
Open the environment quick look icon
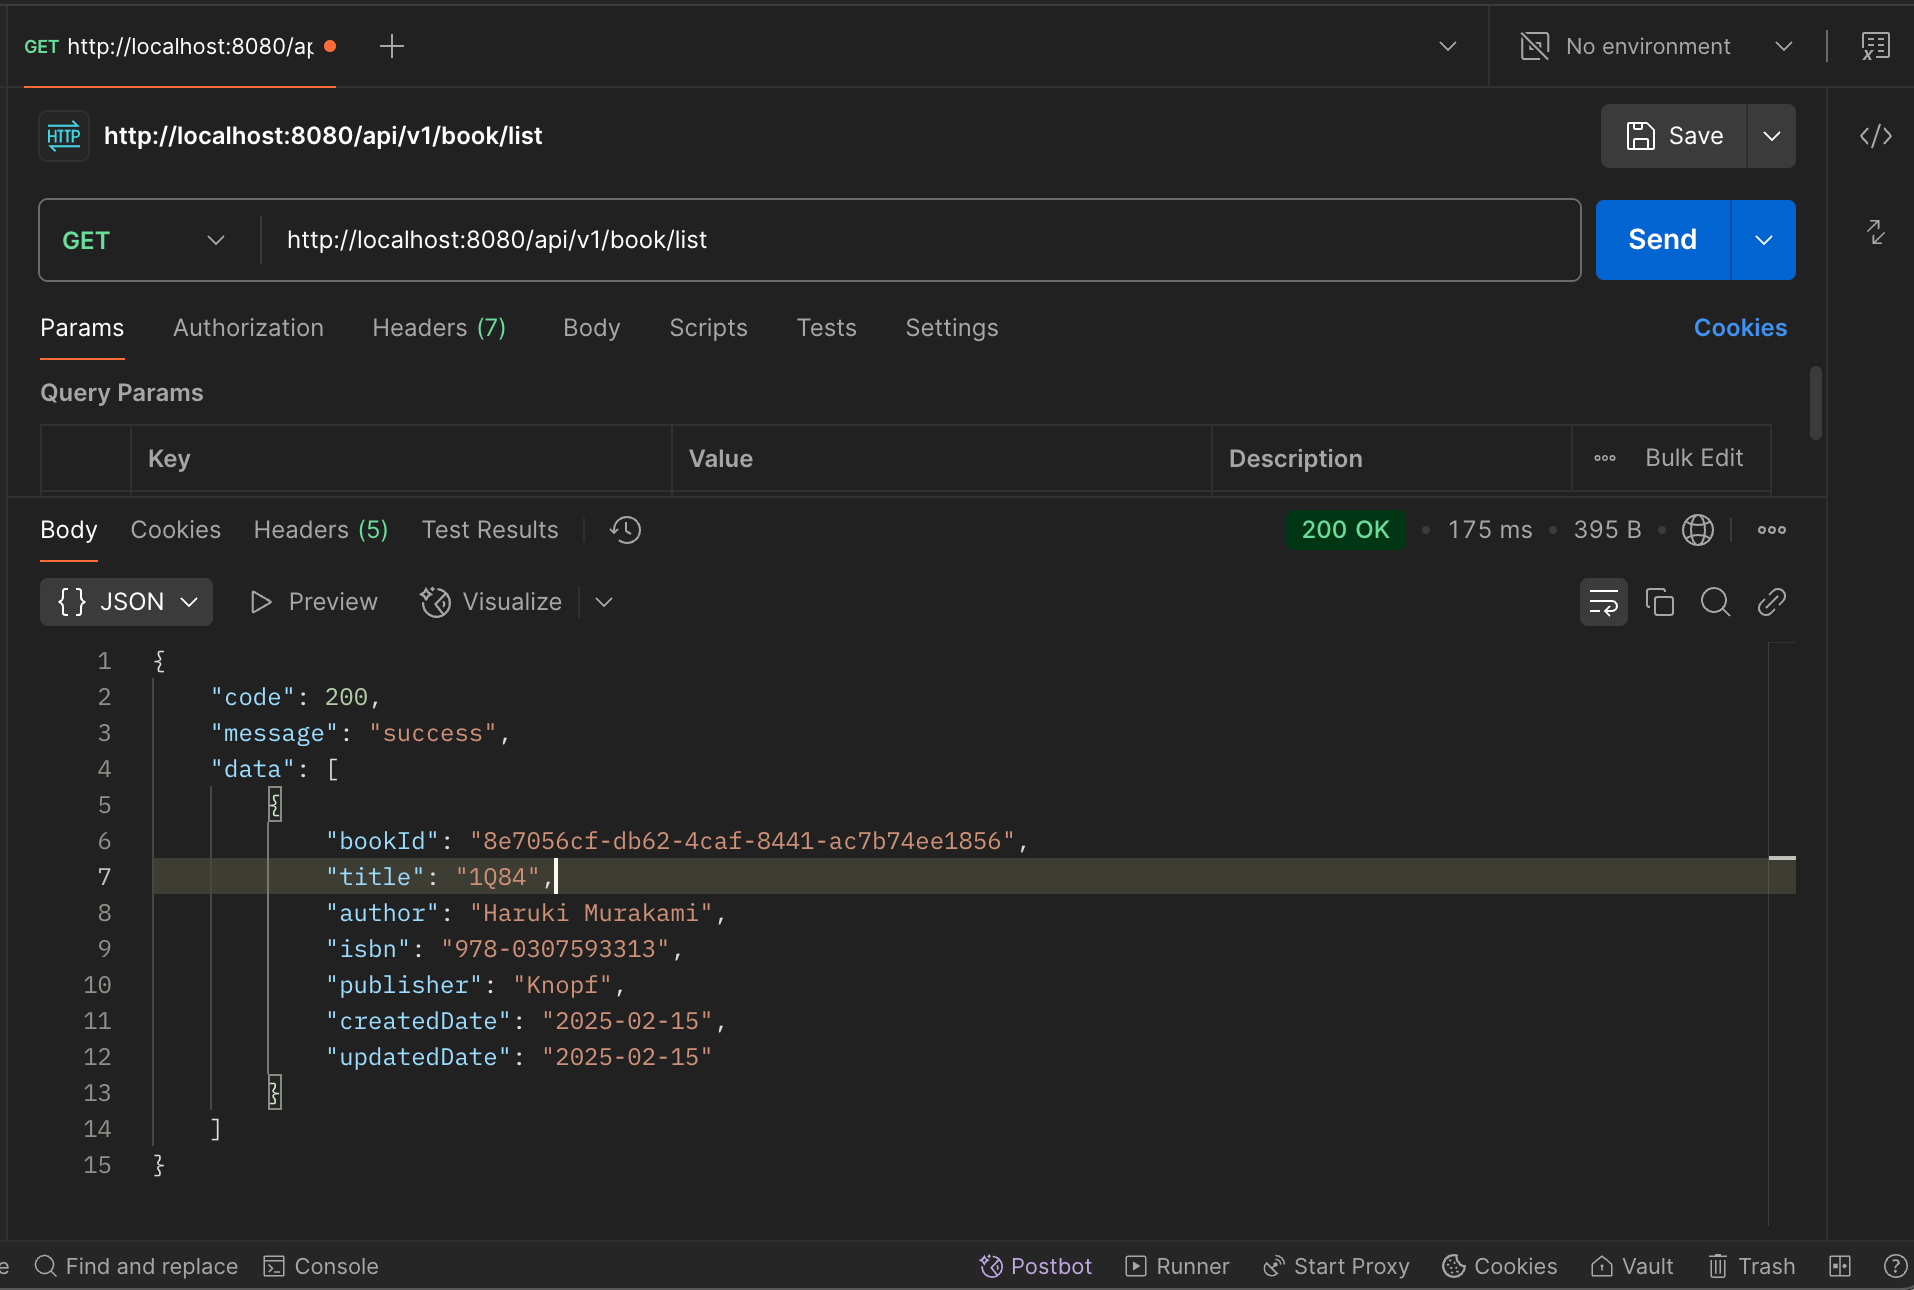(x=1875, y=46)
